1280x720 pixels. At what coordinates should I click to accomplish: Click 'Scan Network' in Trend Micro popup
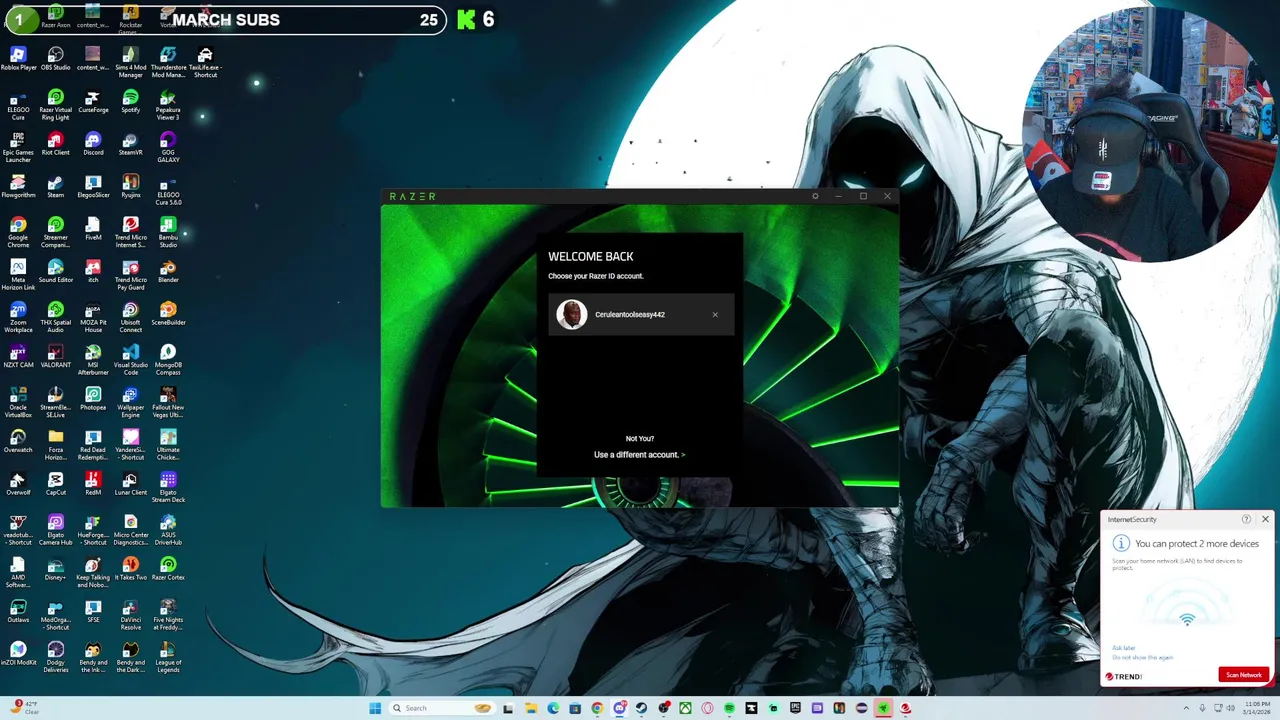coord(1244,675)
